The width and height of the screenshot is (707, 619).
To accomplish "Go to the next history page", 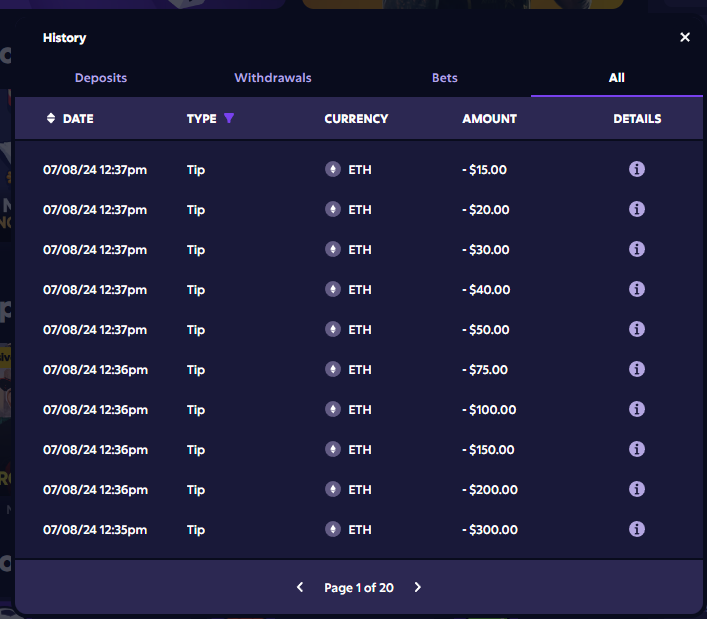I will [x=418, y=587].
